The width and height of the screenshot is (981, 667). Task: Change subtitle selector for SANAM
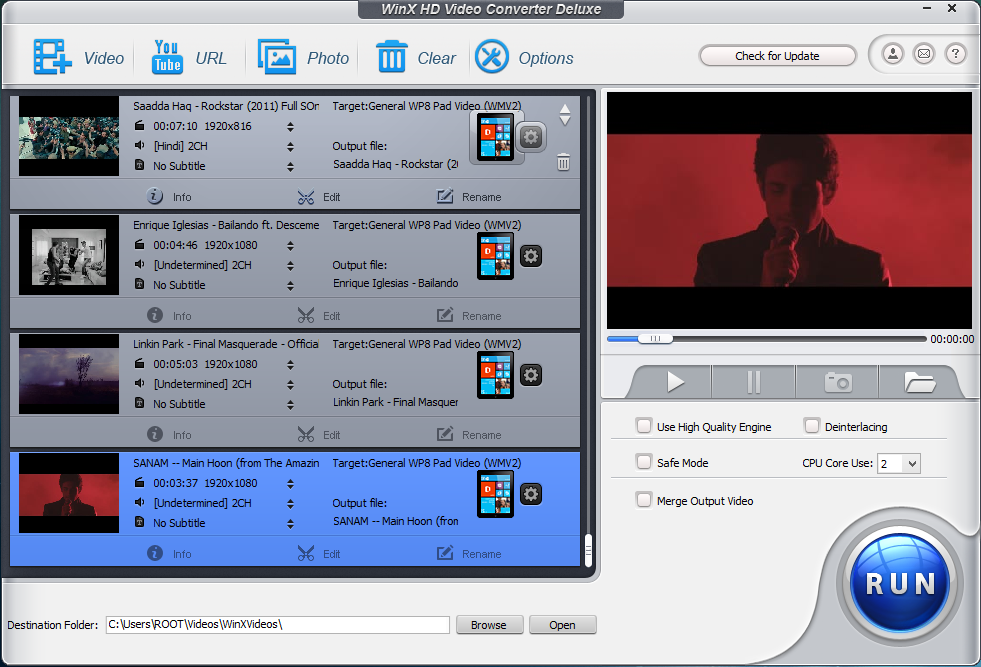[290, 524]
